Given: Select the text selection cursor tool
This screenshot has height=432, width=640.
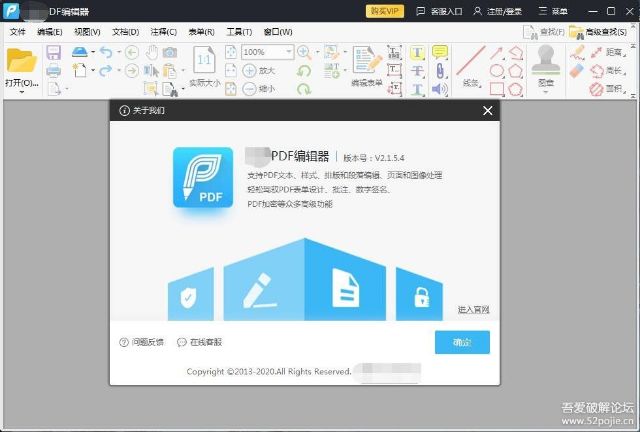Looking at the screenshot, I should [x=151, y=71].
